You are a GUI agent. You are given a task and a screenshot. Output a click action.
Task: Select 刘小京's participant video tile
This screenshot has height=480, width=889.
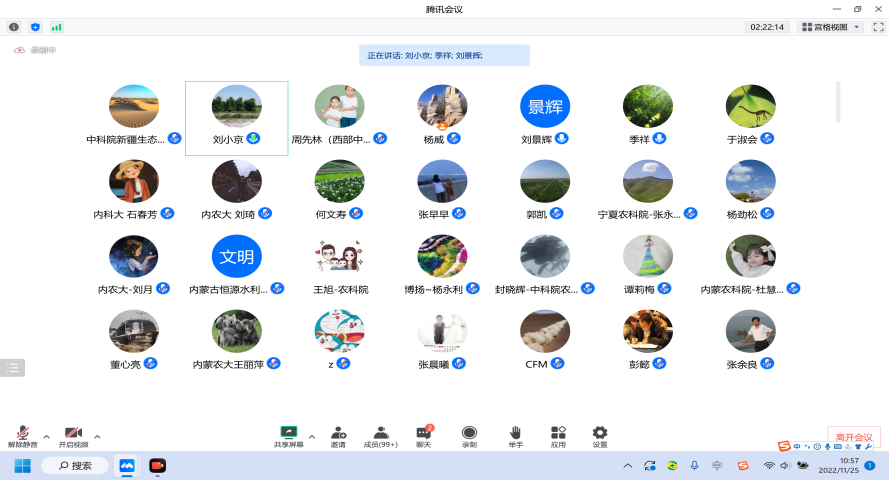point(237,117)
